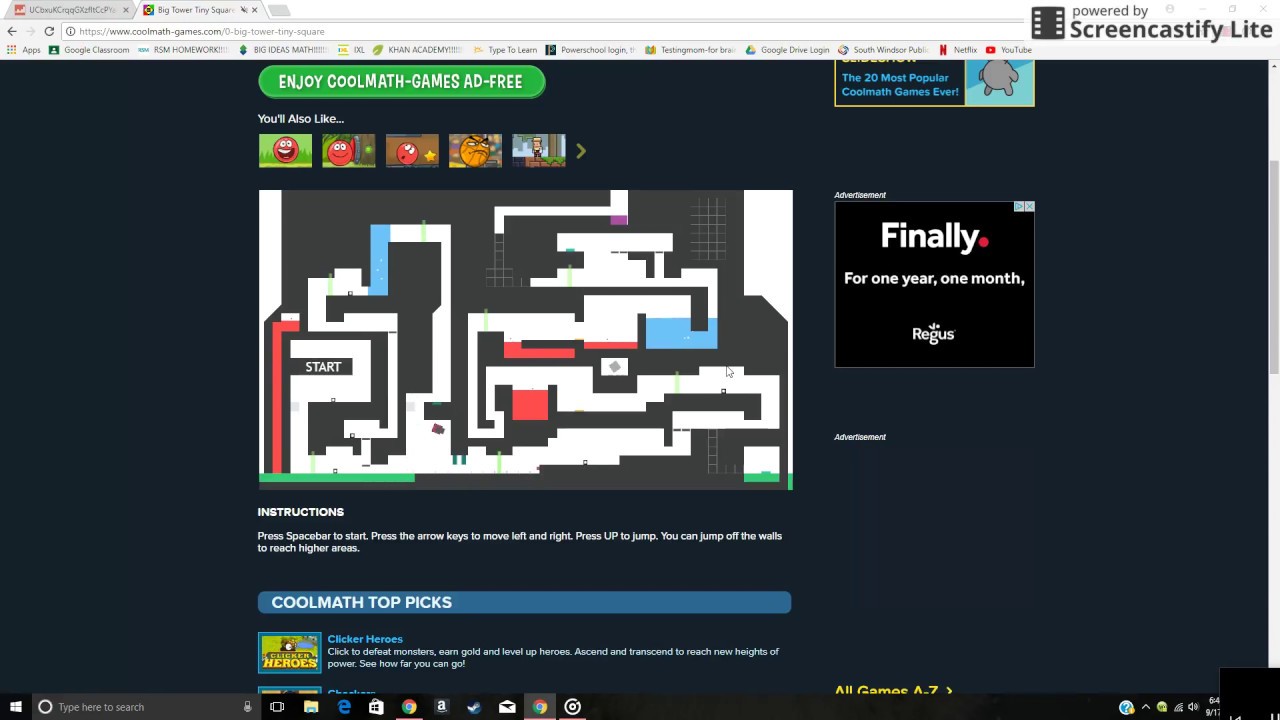1280x720 pixels.
Task: Open Steam from the taskbar
Action: point(474,707)
